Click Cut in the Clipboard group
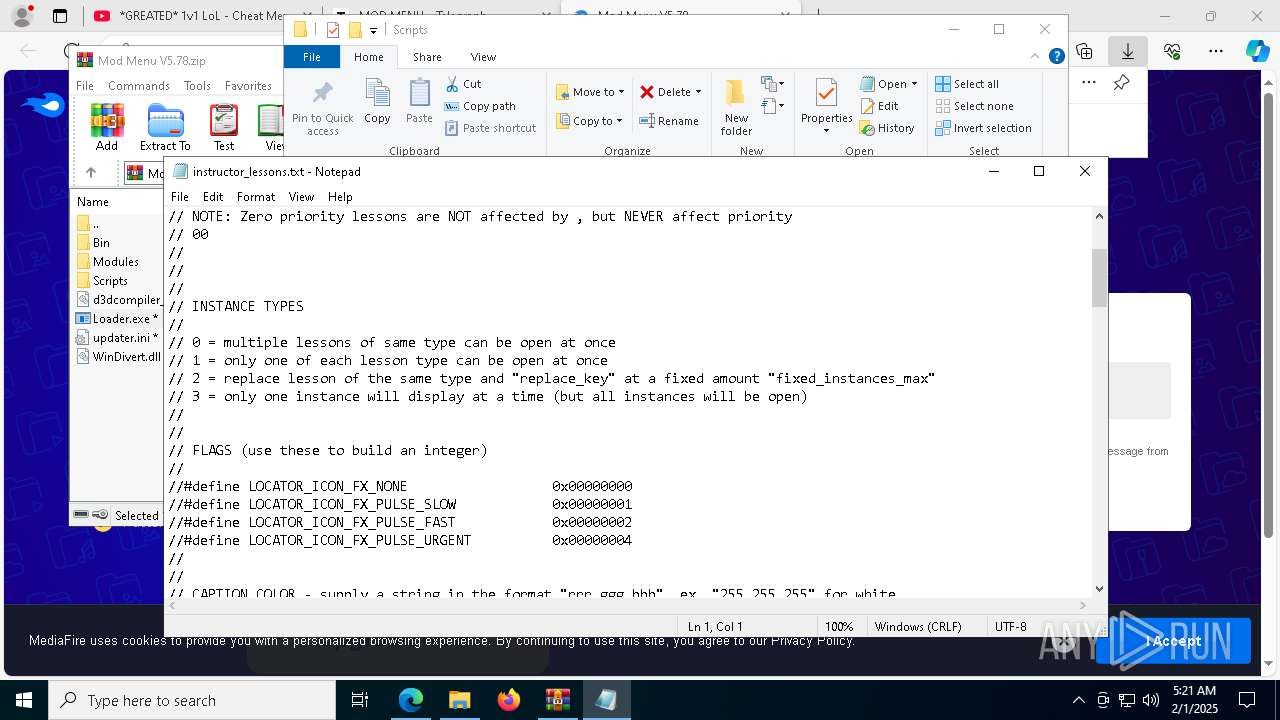 463,84
